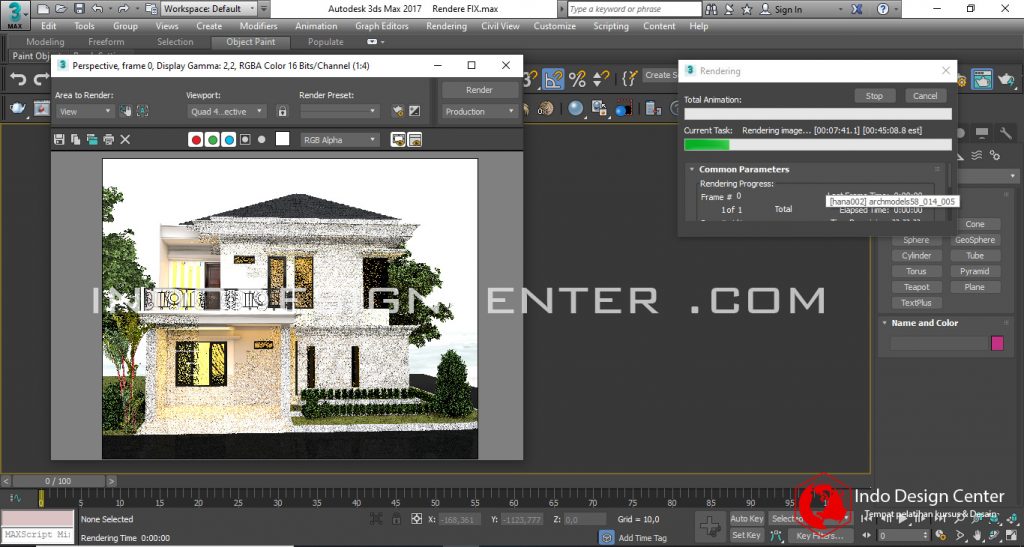Screen dimensions: 1024x547
Task: Click the Clear (X) icon in render window
Action: pos(125,140)
